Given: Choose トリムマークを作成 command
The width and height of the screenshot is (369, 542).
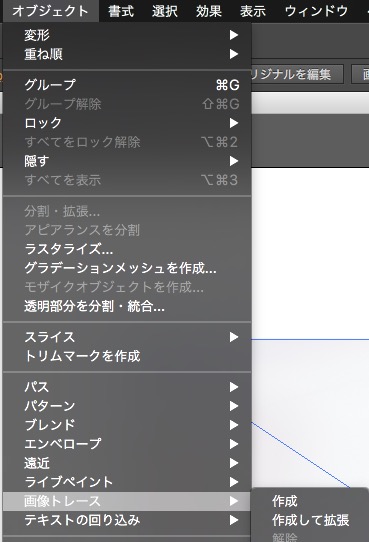Looking at the screenshot, I should pos(127,356).
